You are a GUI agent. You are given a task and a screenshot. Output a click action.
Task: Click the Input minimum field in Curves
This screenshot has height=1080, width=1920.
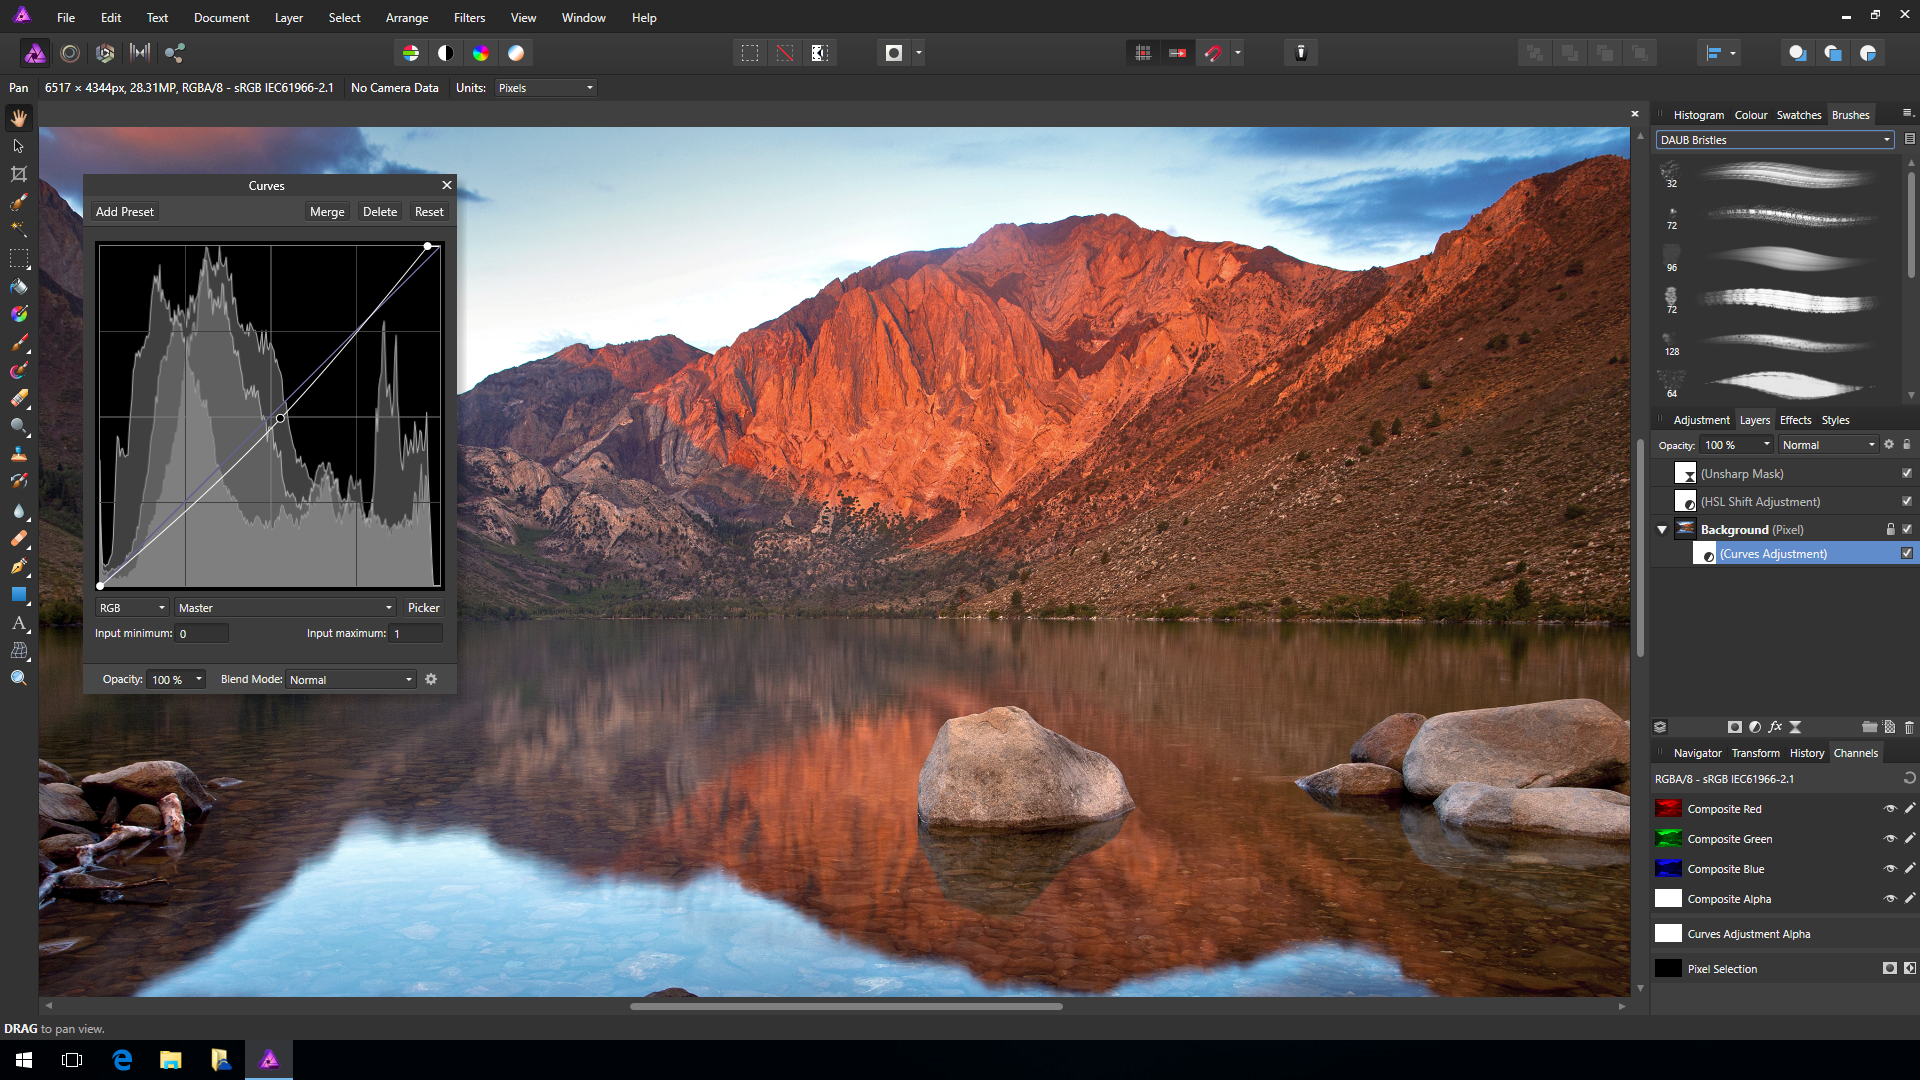(203, 633)
